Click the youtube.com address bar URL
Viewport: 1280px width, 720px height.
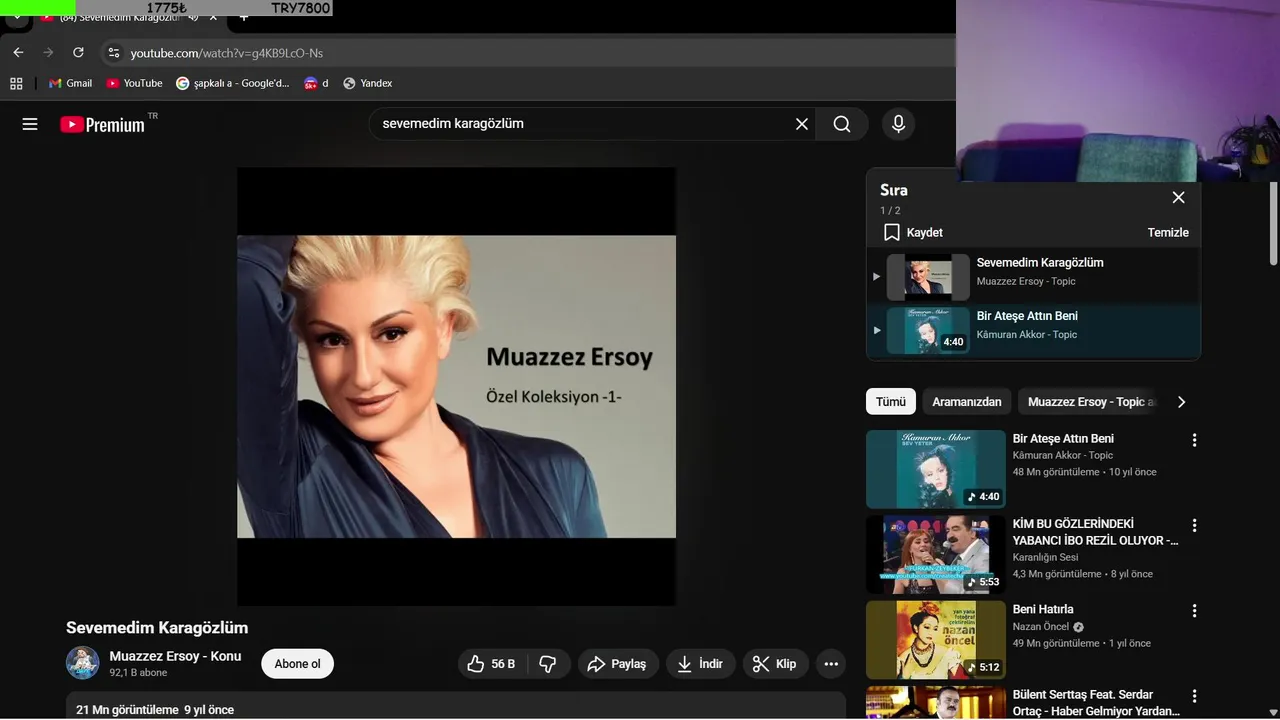coord(227,53)
